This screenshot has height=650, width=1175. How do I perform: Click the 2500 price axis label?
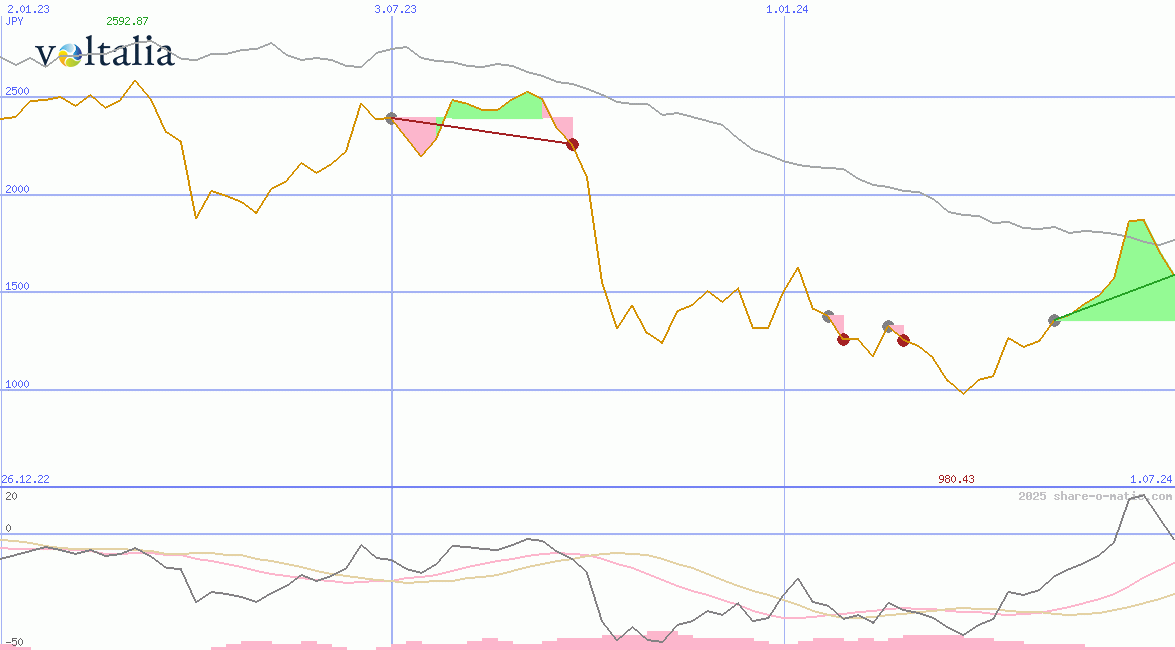pos(17,92)
